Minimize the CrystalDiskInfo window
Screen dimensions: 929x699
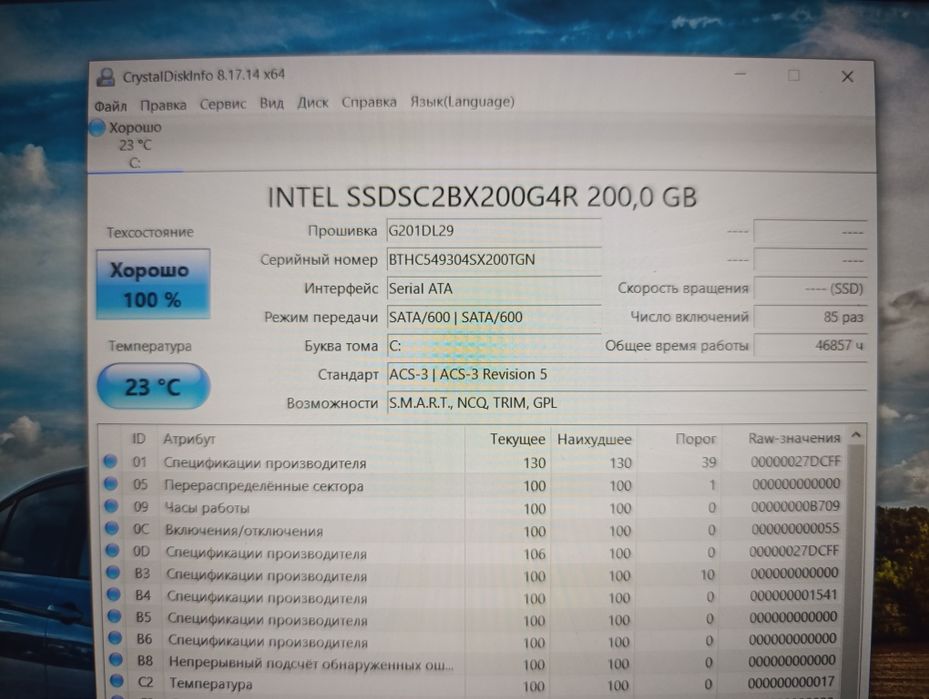[740, 75]
